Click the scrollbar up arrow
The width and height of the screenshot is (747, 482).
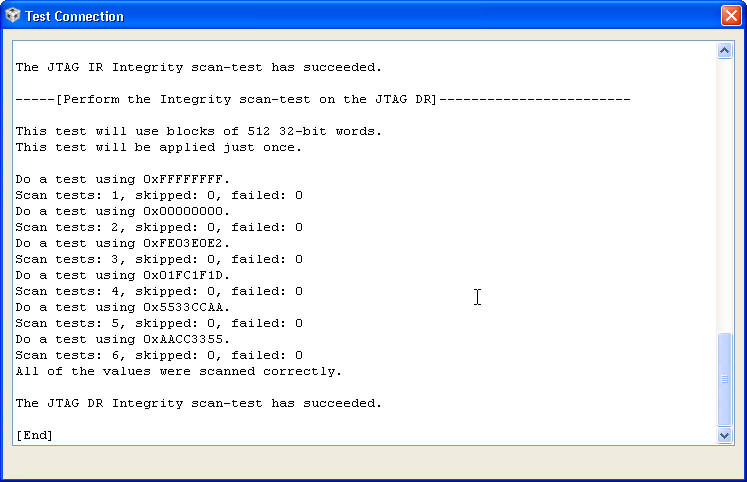[x=725, y=51]
